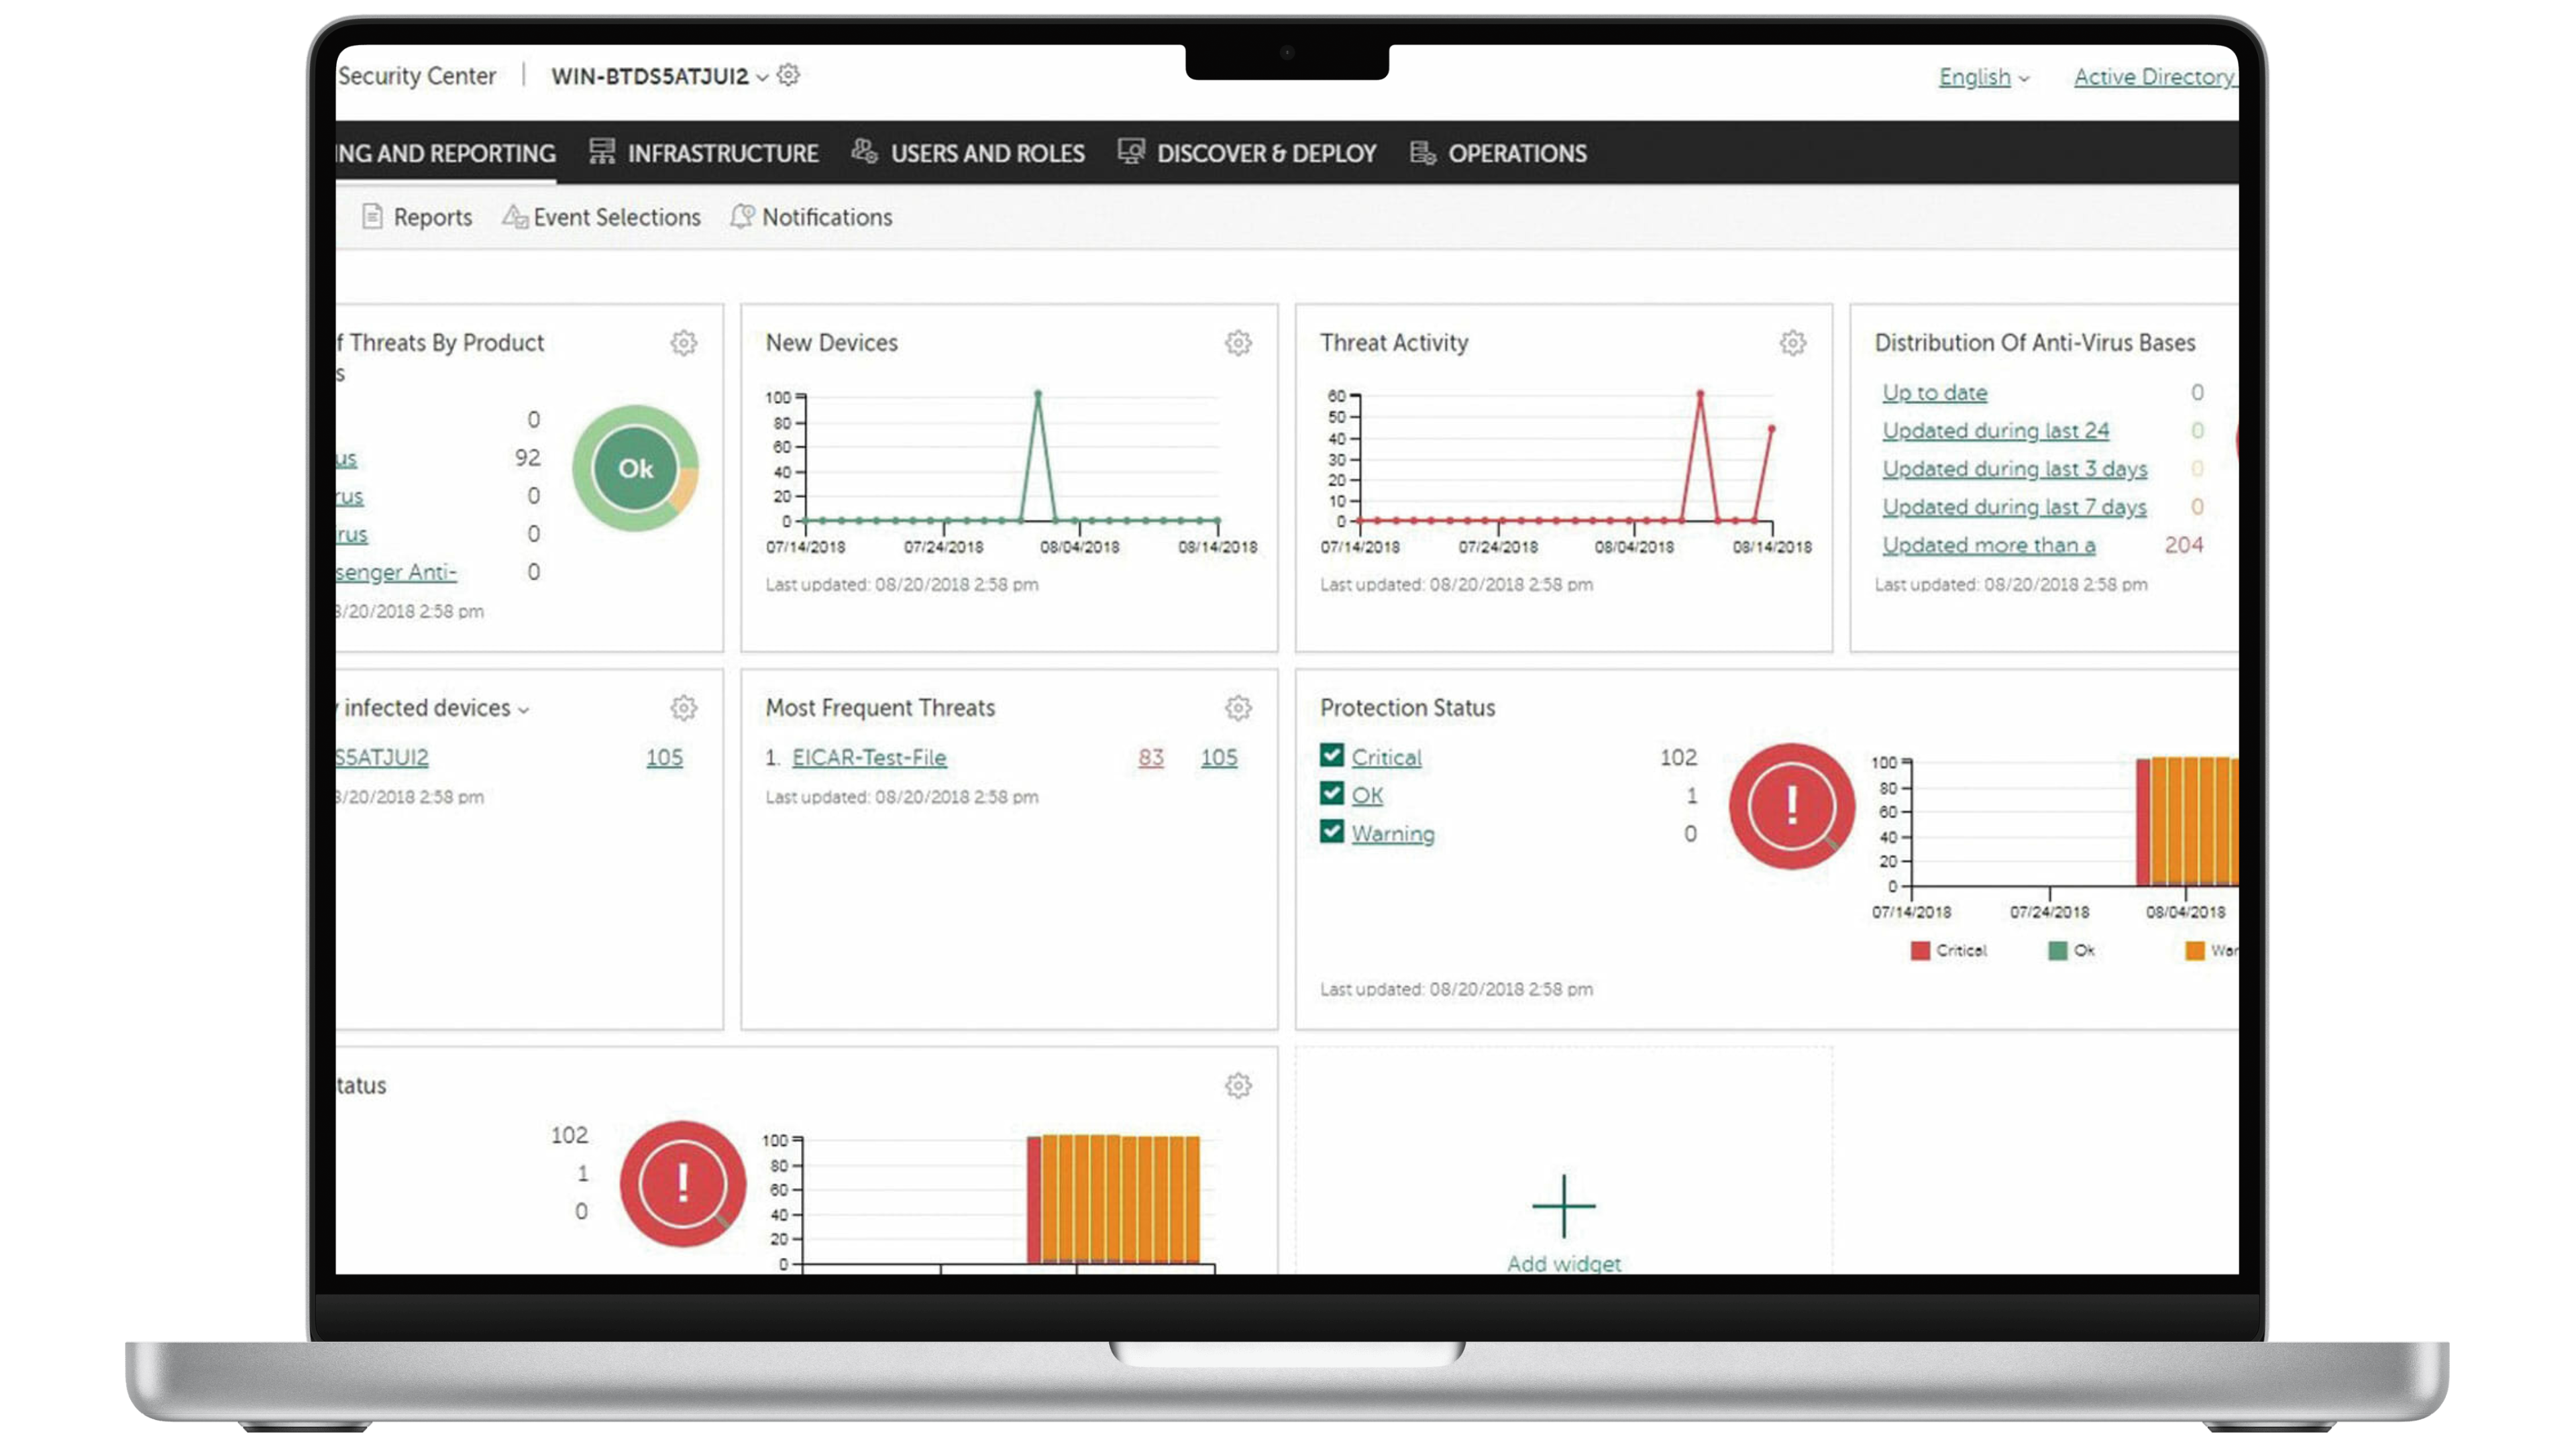Open Threat Activity widget settings gear

(1792, 343)
